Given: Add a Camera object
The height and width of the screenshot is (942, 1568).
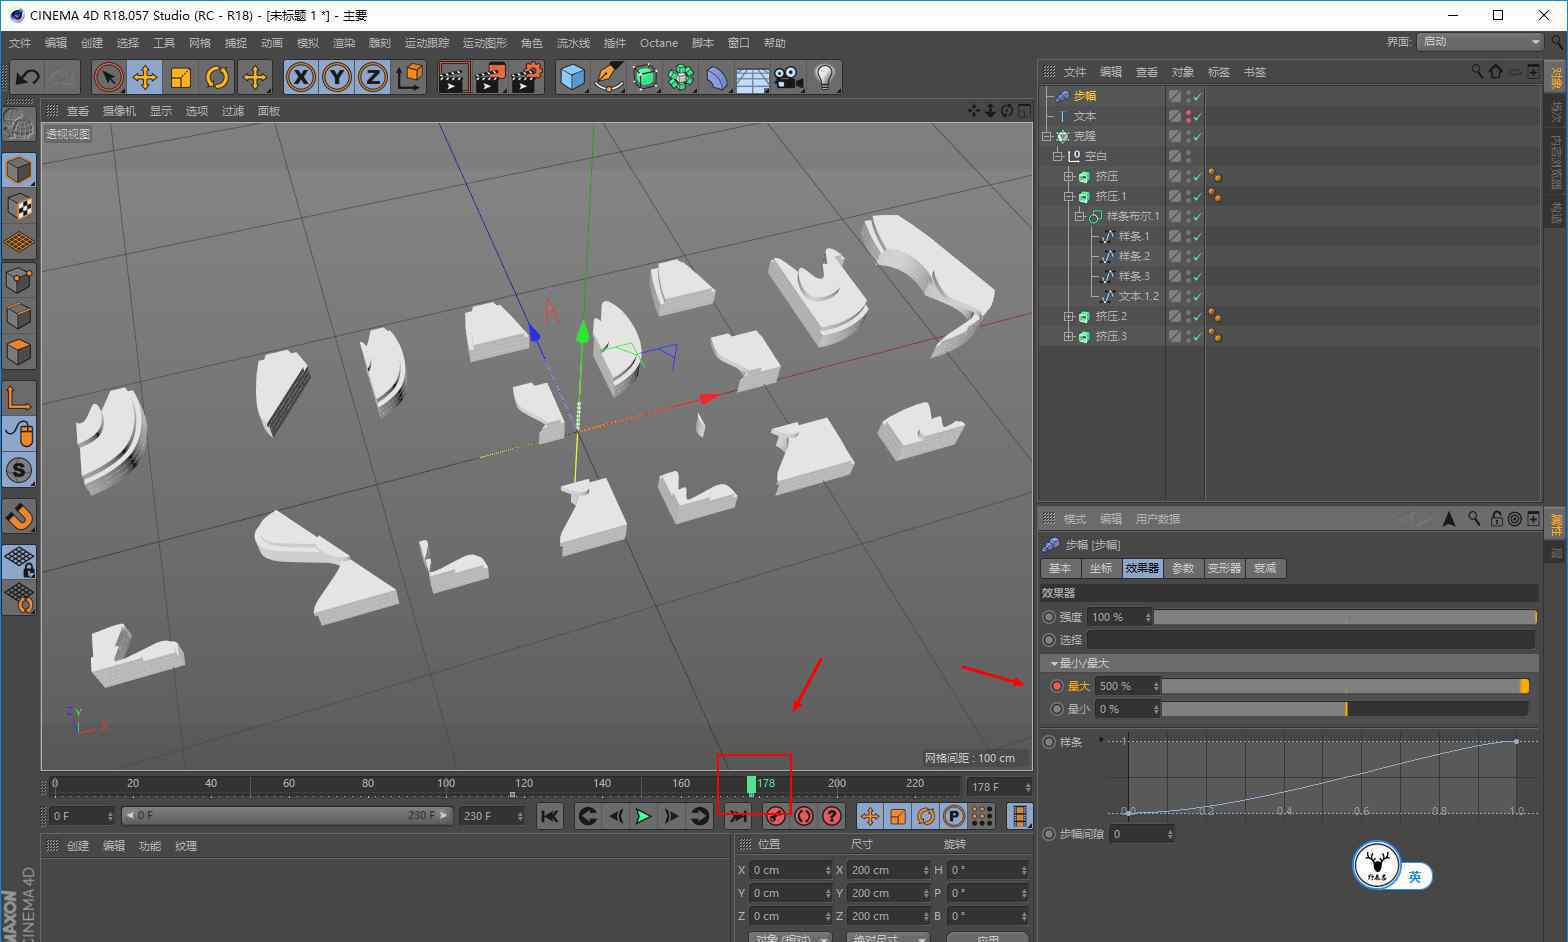Looking at the screenshot, I should pos(789,77).
